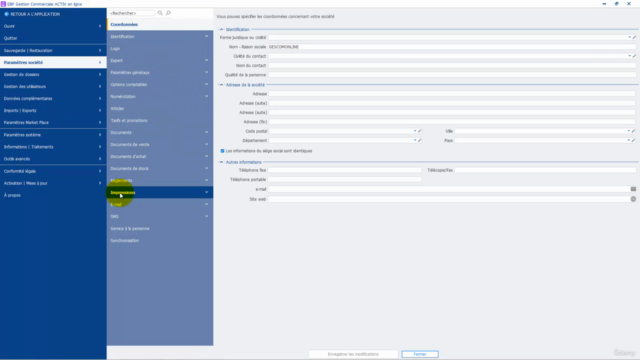The width and height of the screenshot is (640, 360).
Task: Open the Forme juridique ou civilité dropdown
Action: click(629, 38)
